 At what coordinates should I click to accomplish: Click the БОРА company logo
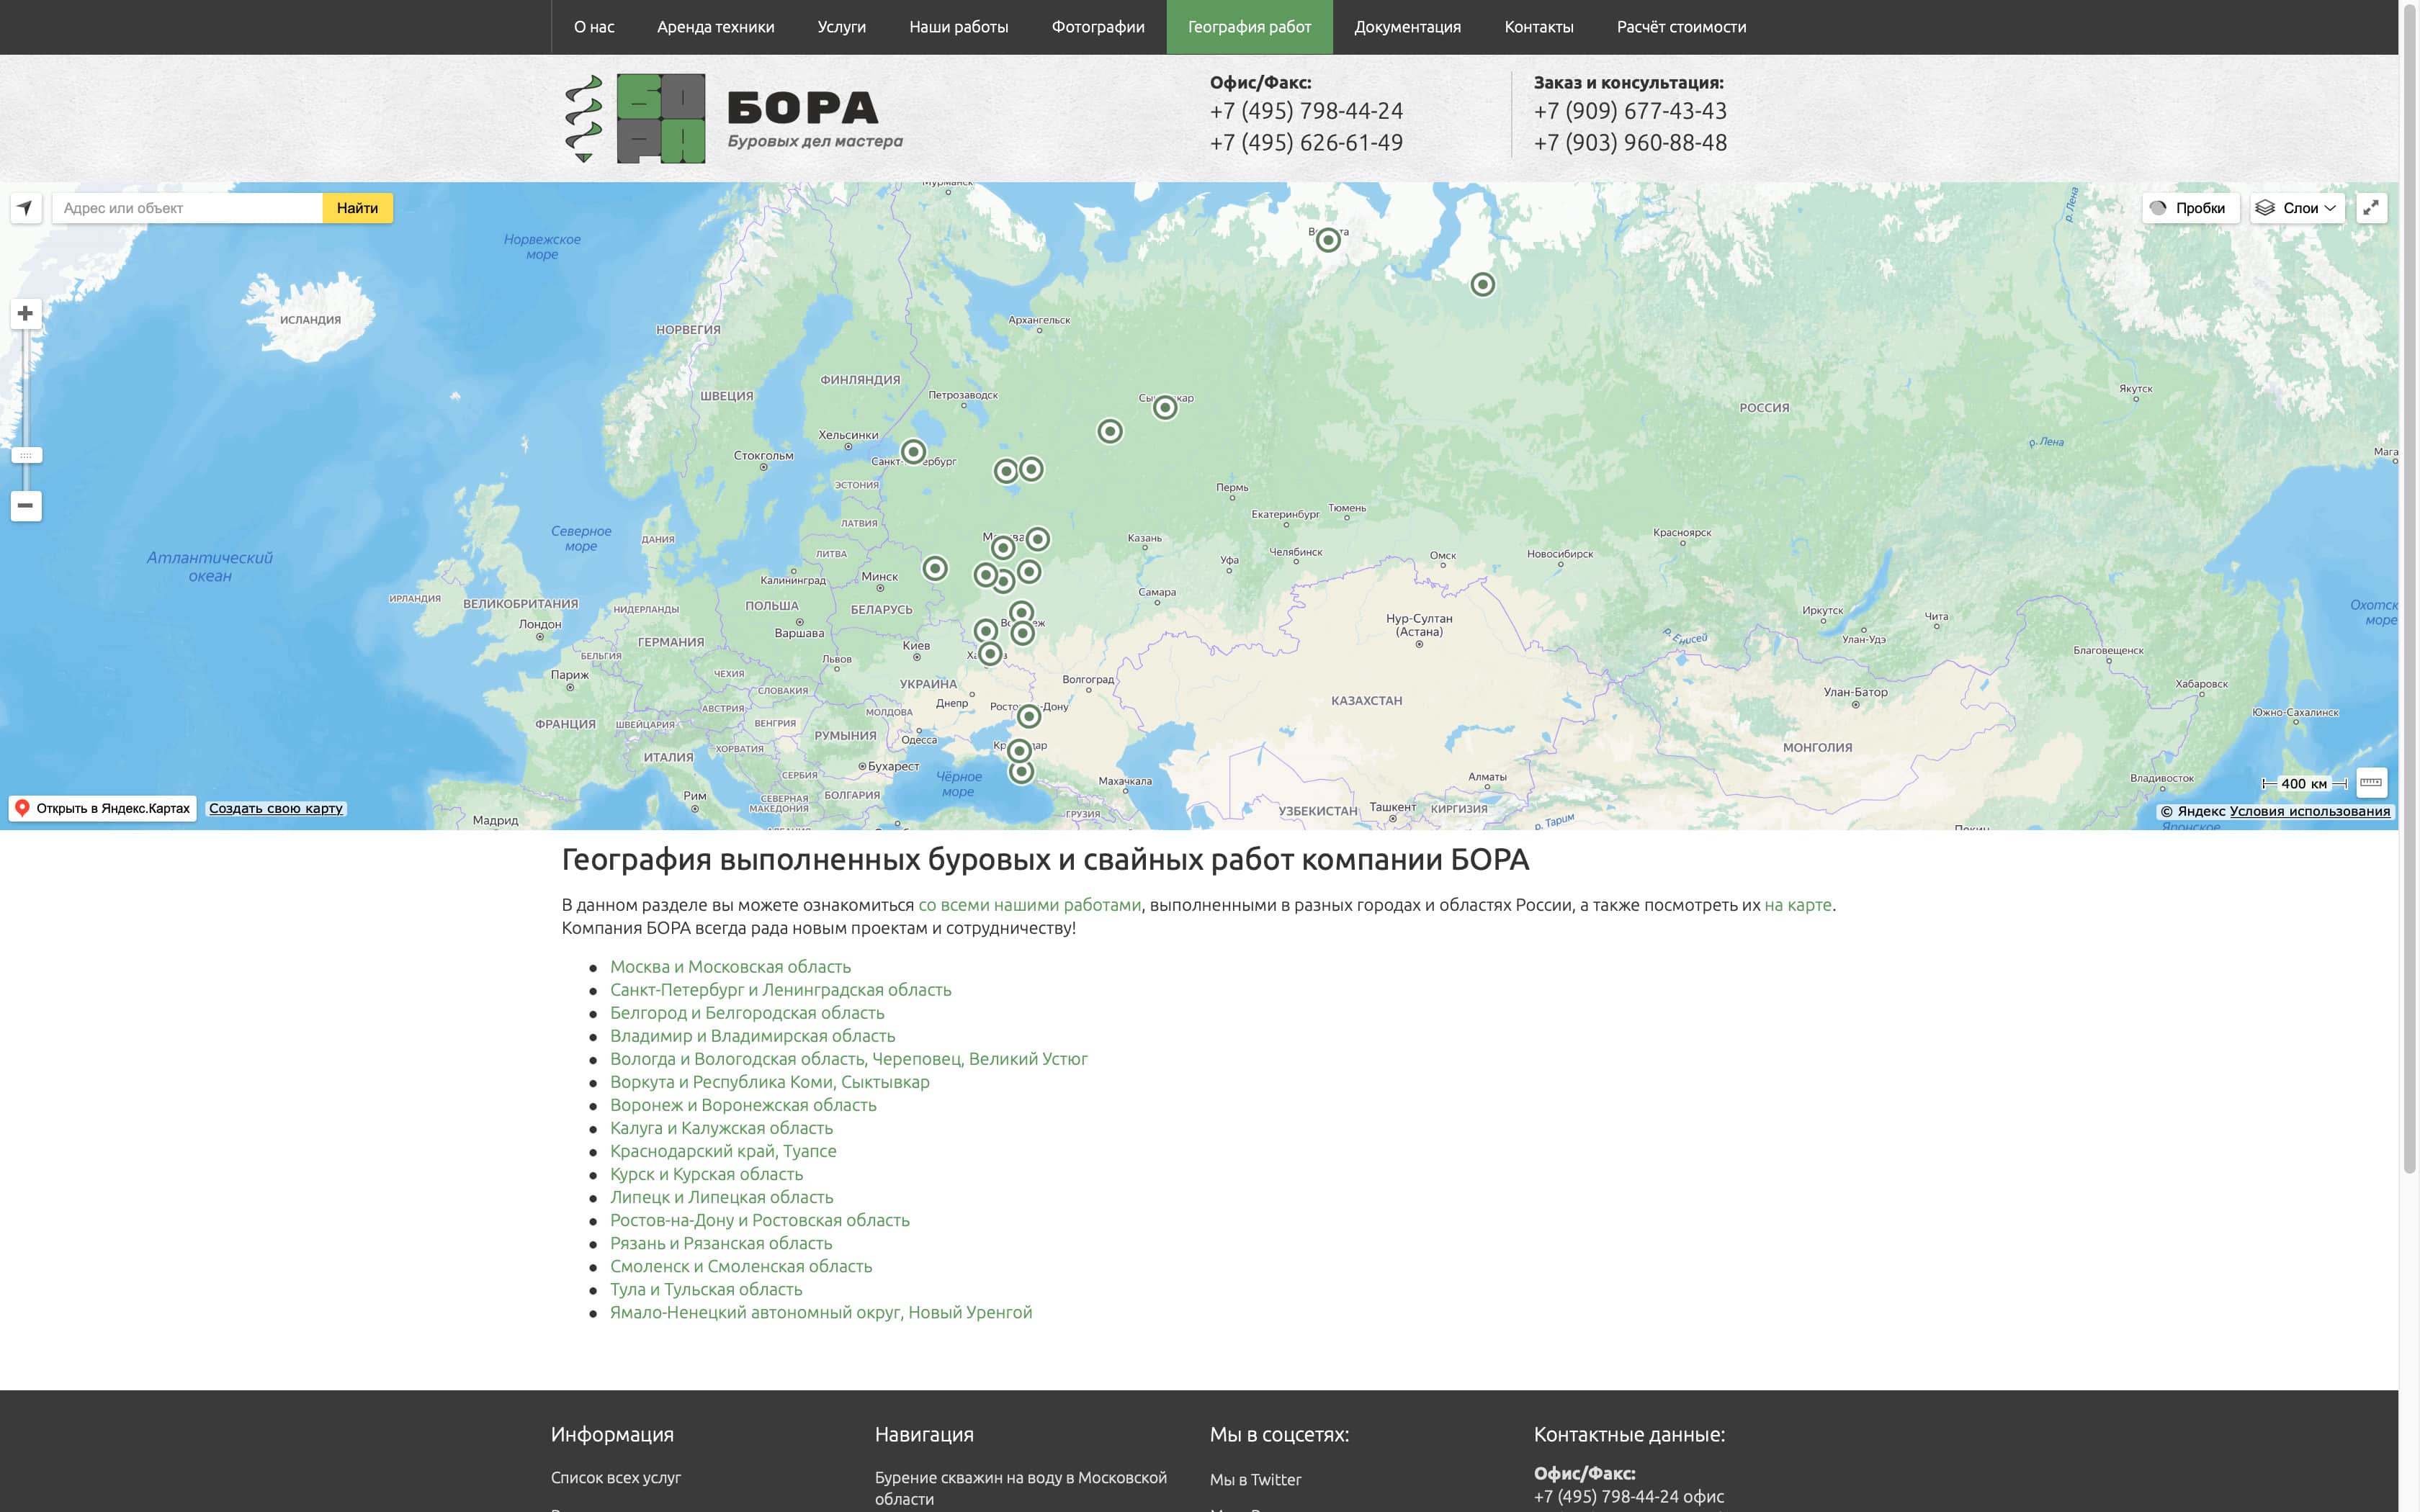tap(734, 118)
